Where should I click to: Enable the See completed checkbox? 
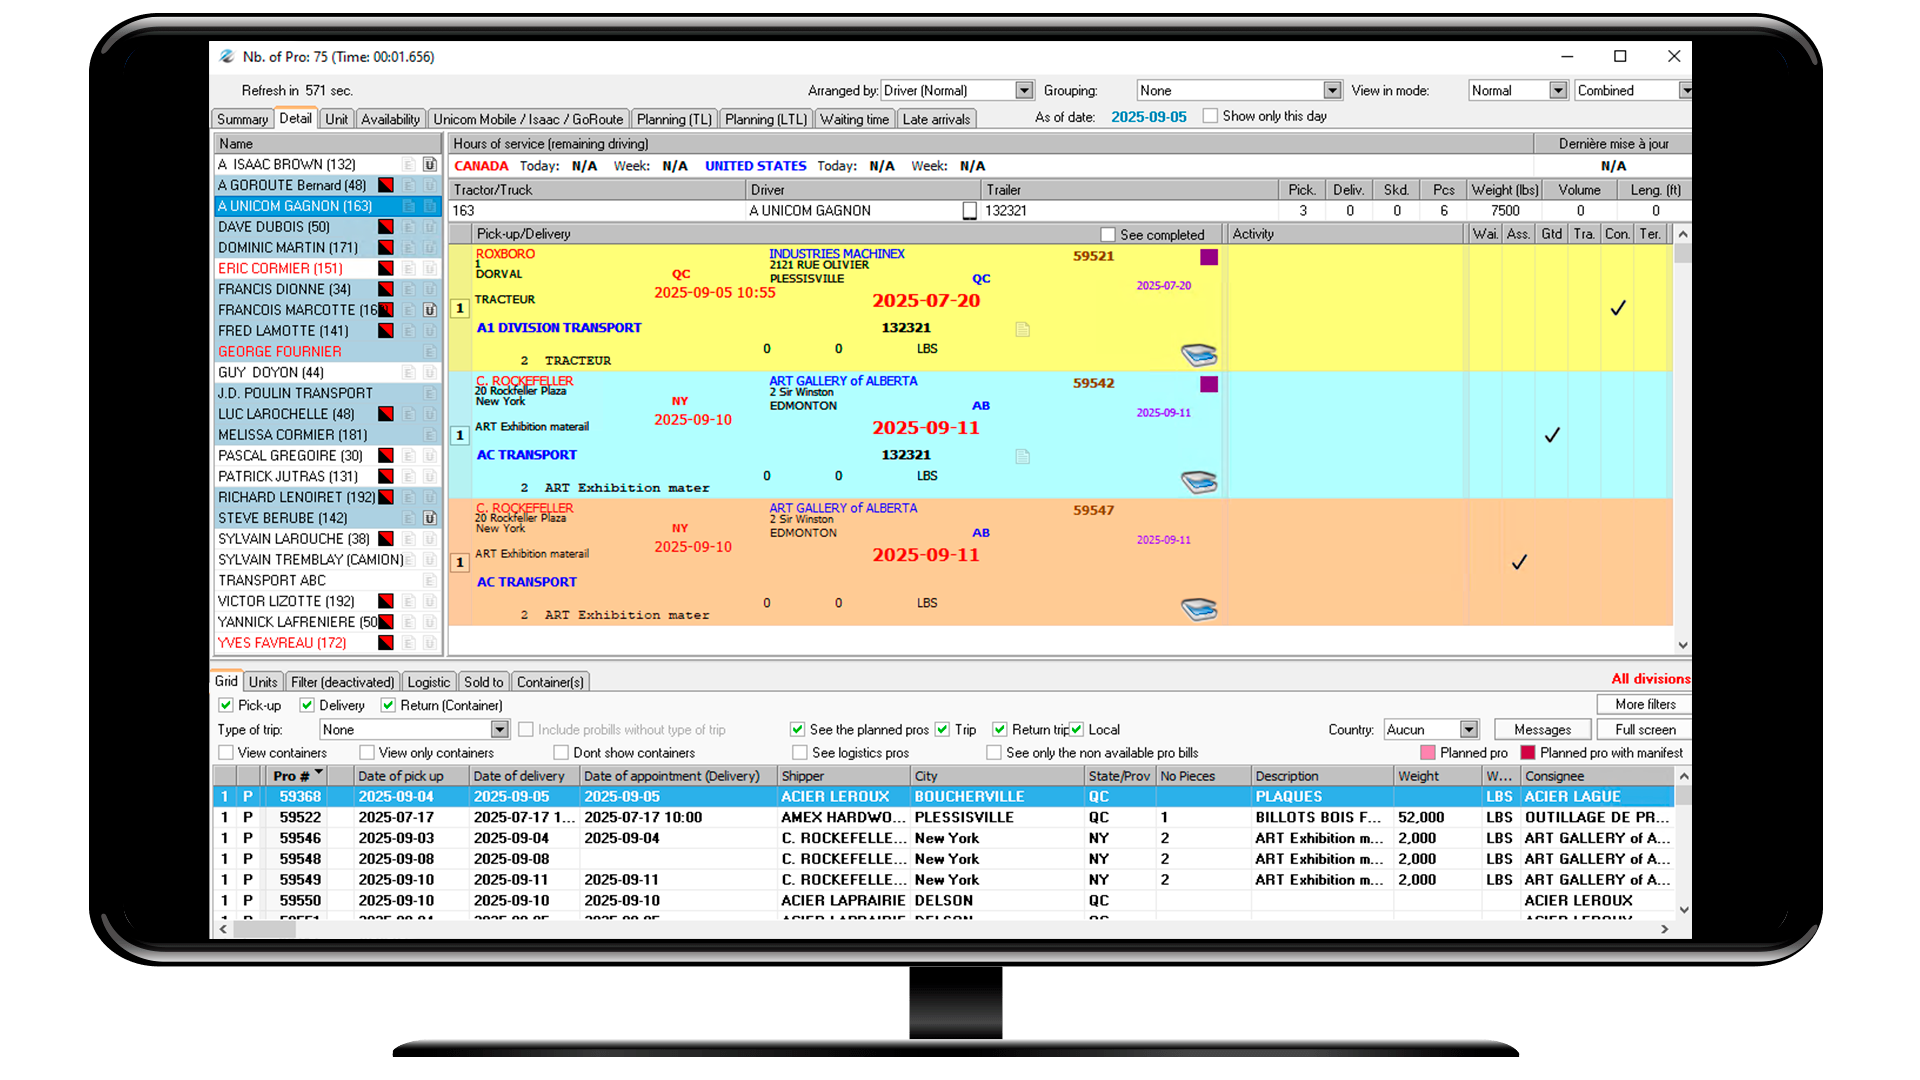coord(1107,234)
